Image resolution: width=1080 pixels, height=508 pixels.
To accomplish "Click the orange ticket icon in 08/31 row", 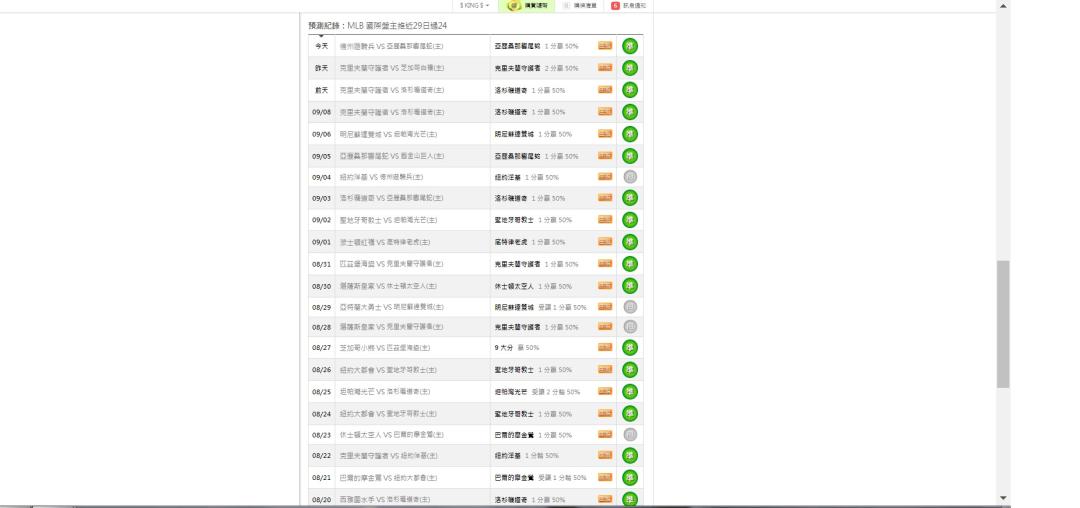I will (605, 264).
